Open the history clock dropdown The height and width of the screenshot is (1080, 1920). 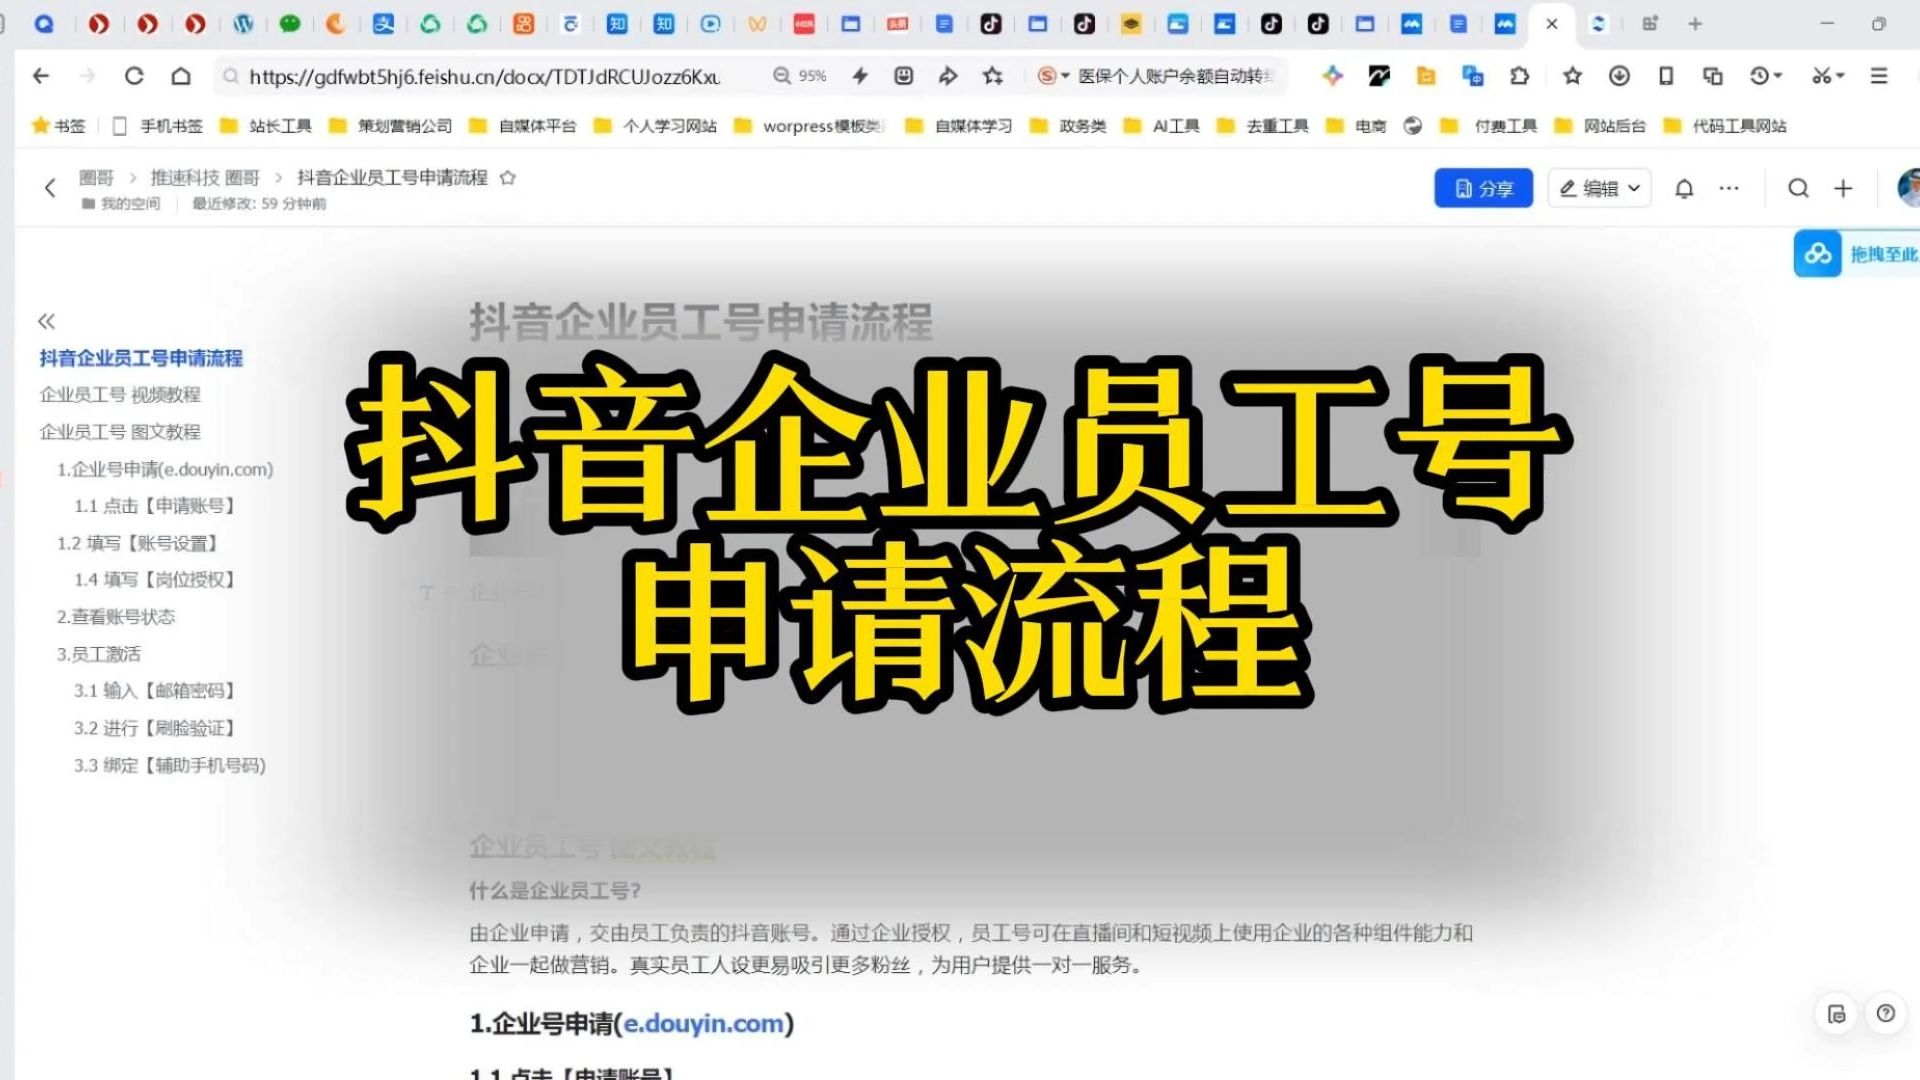click(x=1766, y=76)
